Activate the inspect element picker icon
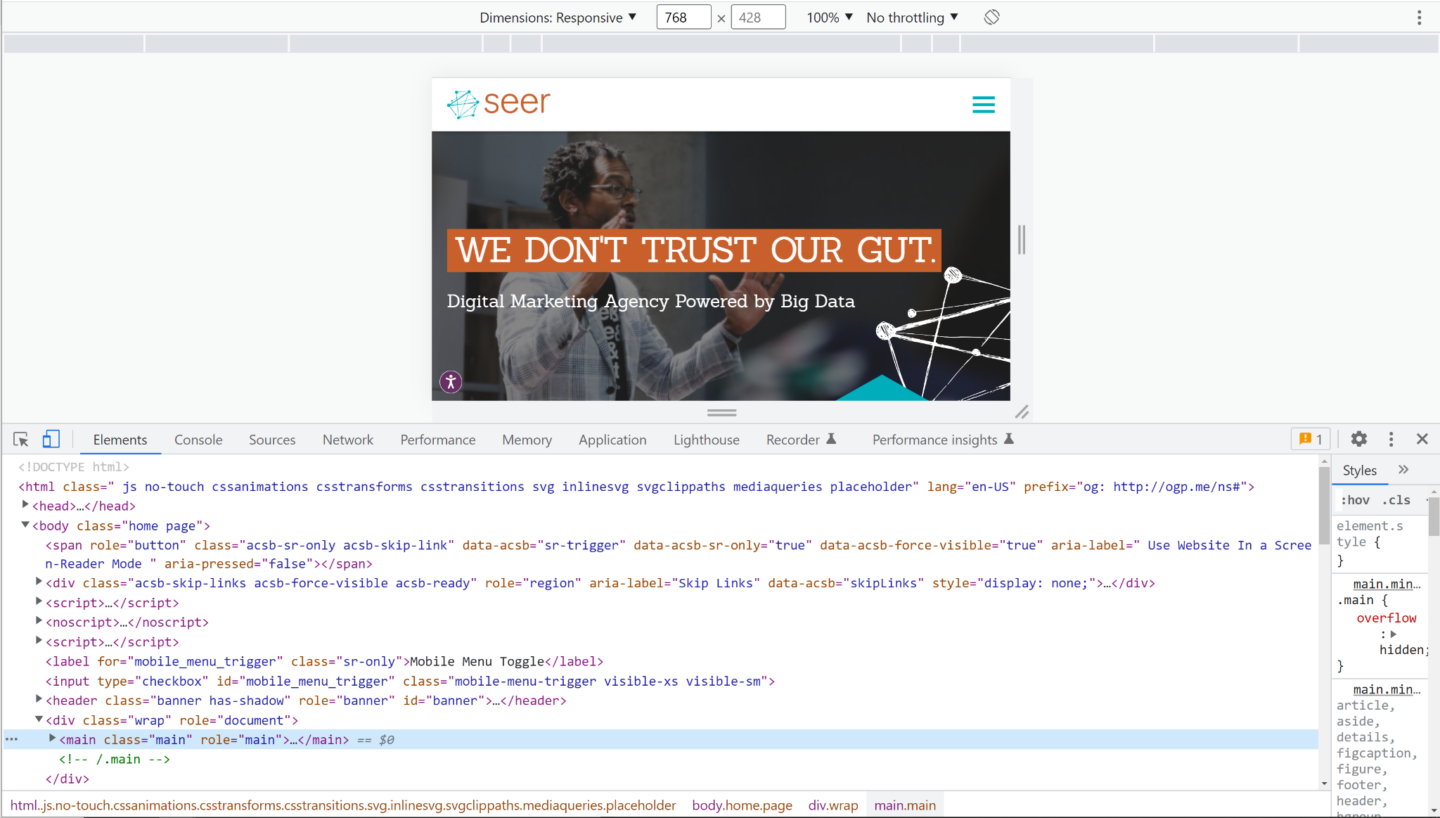The image size is (1440, 818). (20, 439)
